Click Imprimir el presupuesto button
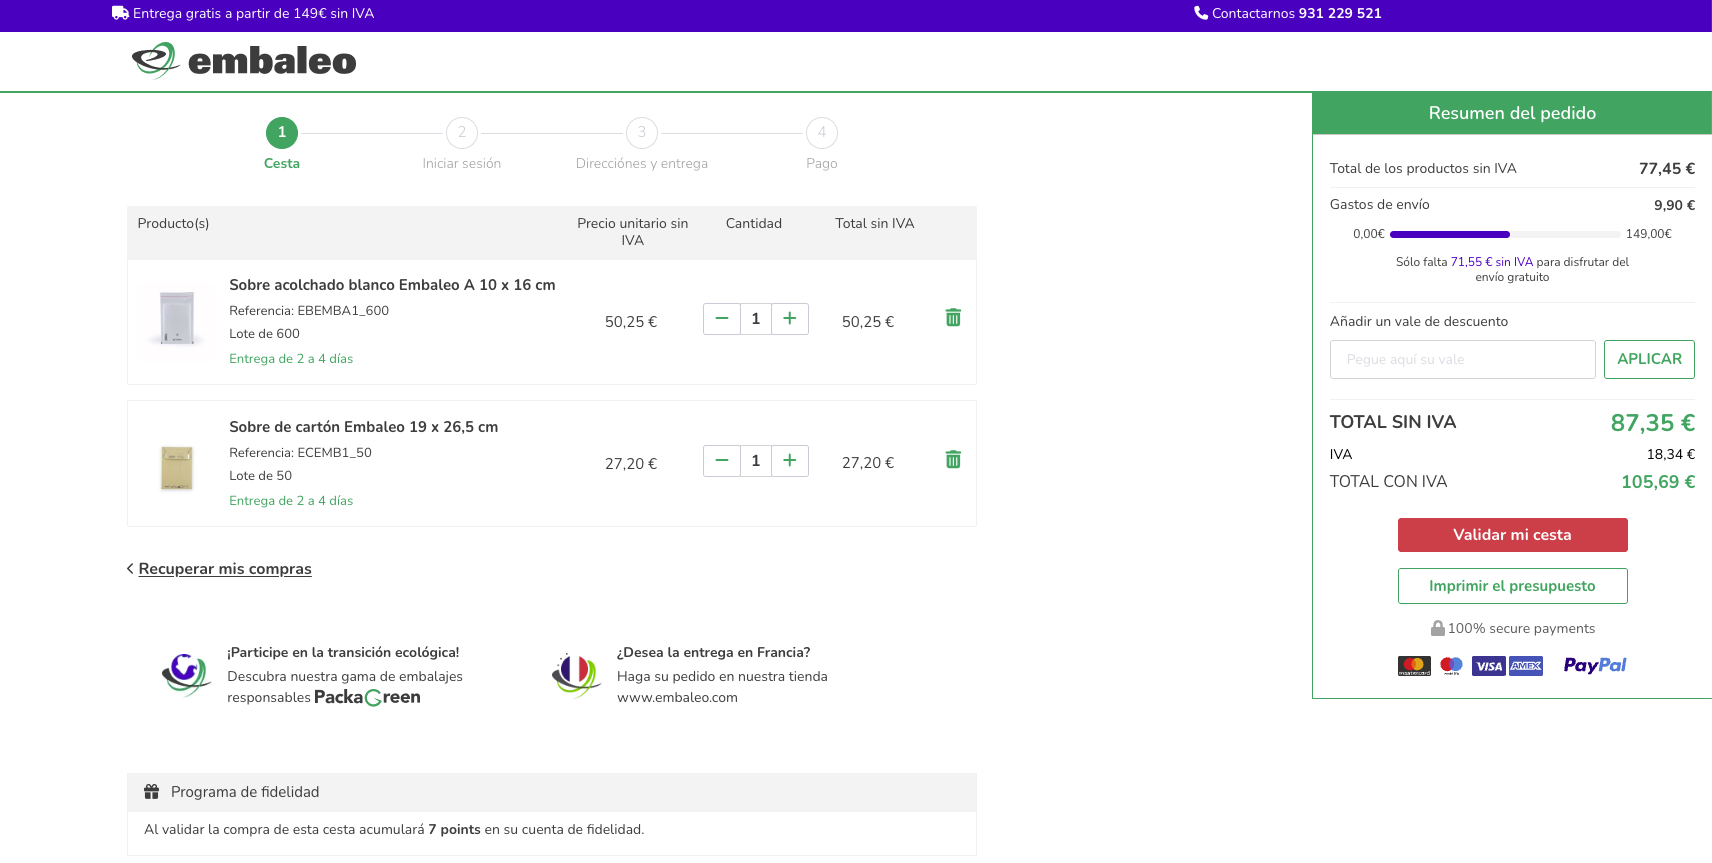Image resolution: width=1712 pixels, height=863 pixels. click(x=1512, y=586)
